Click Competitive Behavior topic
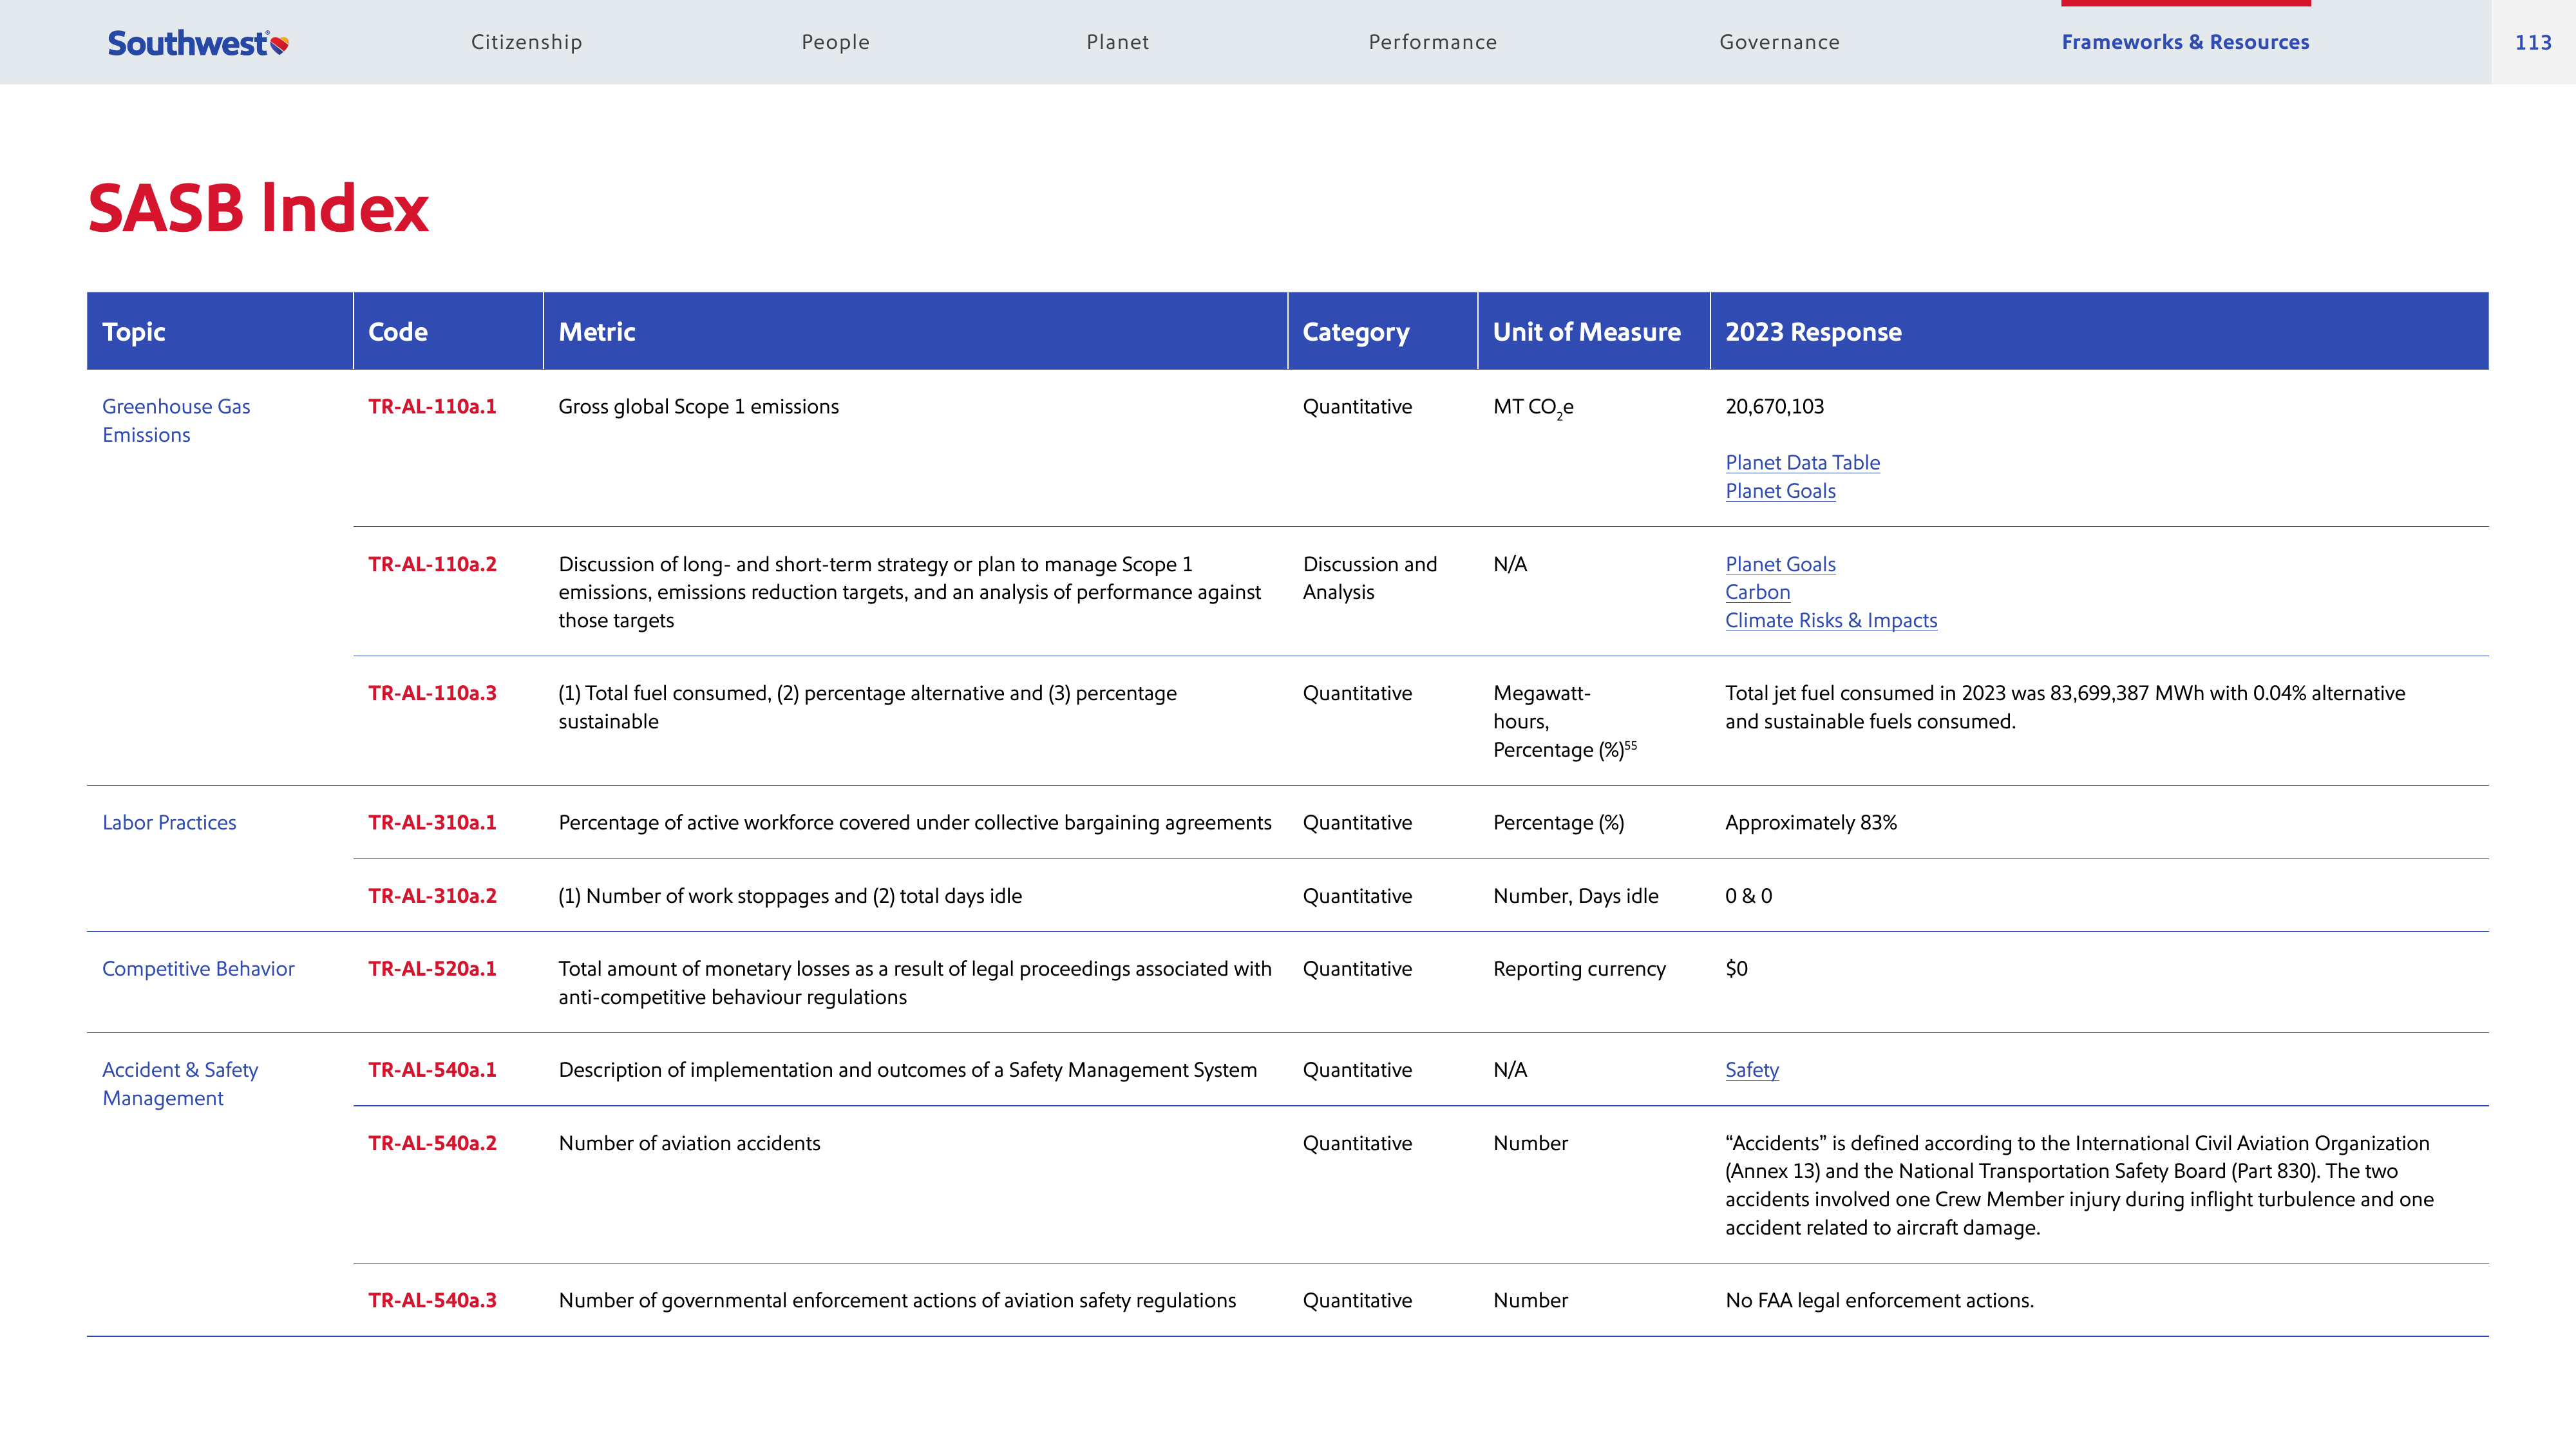The width and height of the screenshot is (2576, 1449). pos(198,968)
